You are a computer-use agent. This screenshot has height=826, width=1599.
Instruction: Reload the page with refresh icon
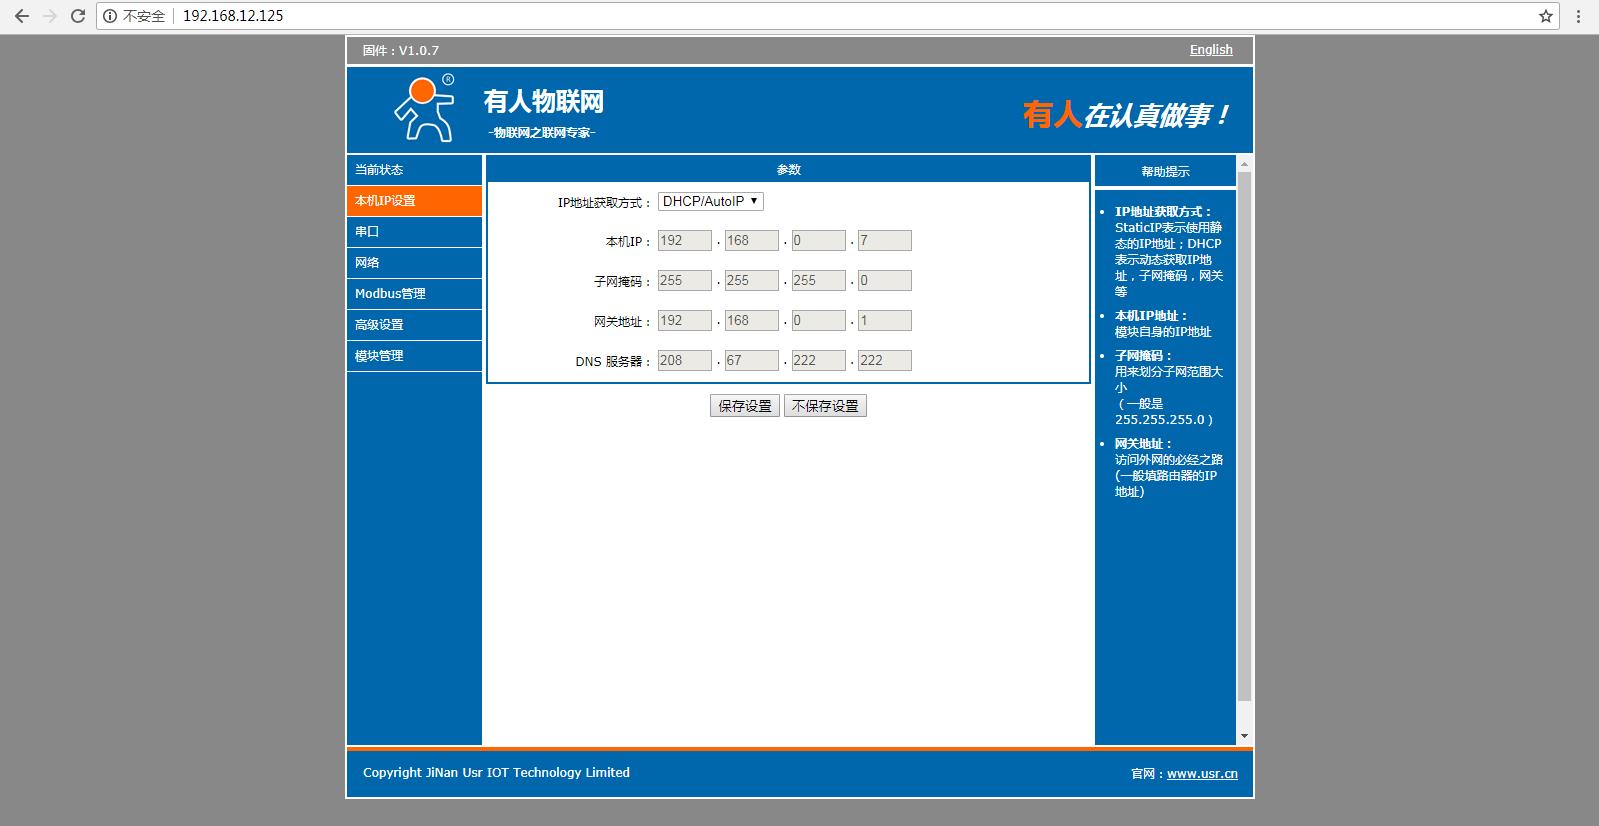coord(78,16)
